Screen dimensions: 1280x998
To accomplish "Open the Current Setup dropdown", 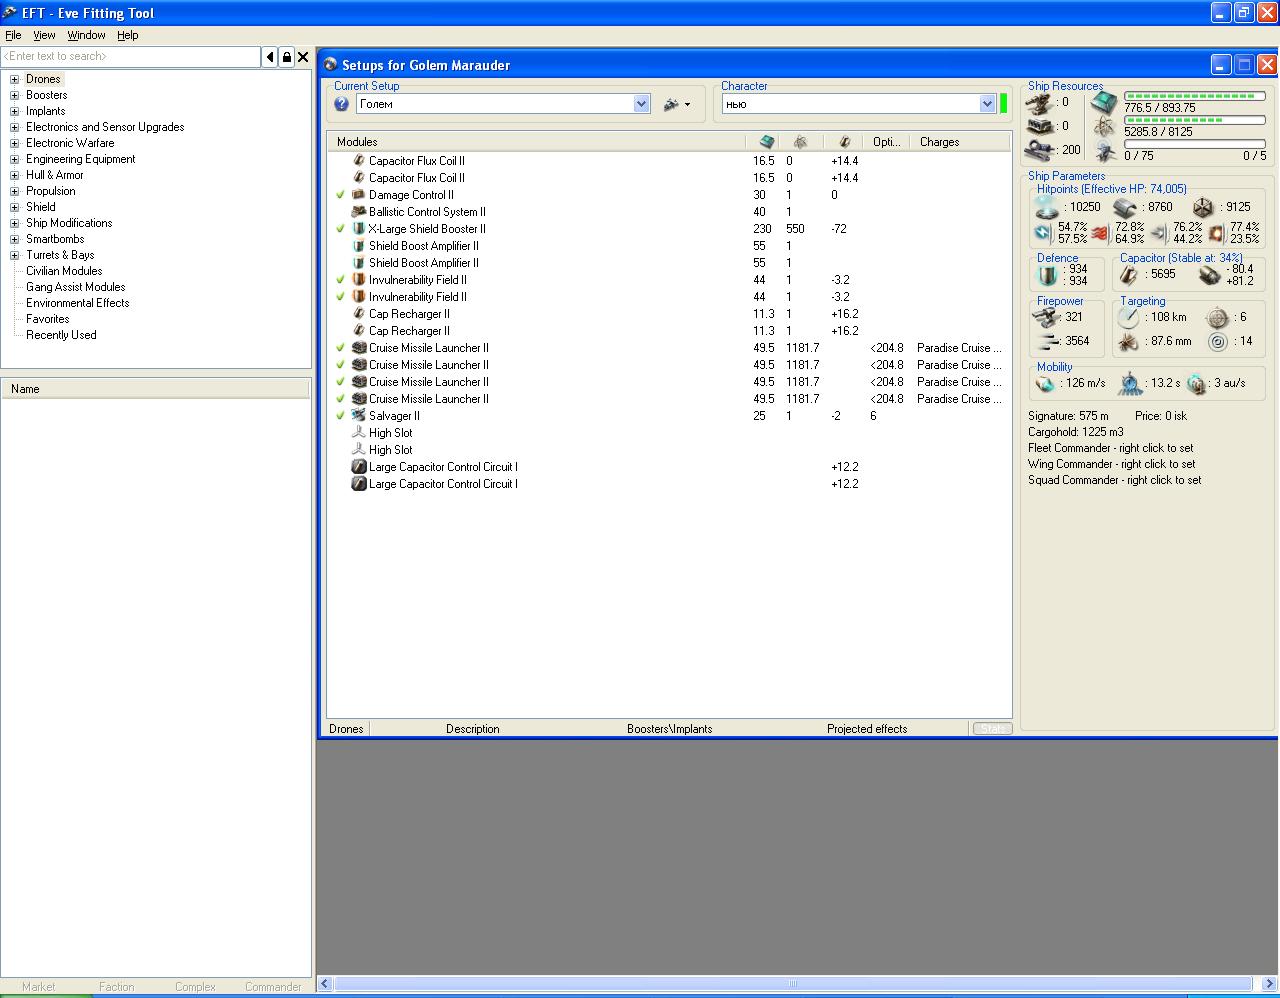I will pos(642,104).
